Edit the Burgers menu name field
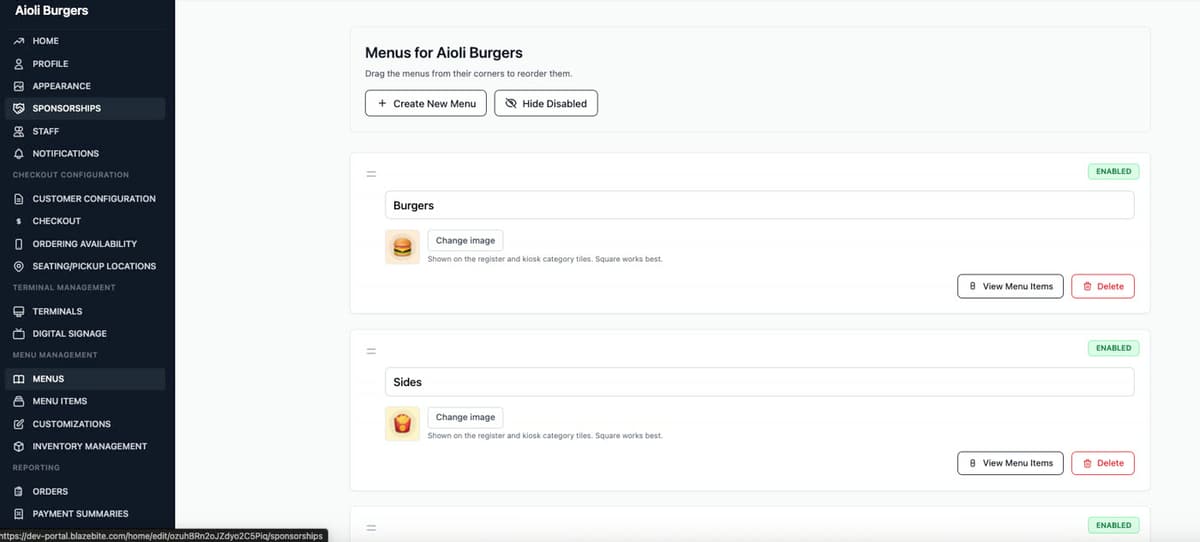This screenshot has width=1200, height=542. [x=759, y=205]
